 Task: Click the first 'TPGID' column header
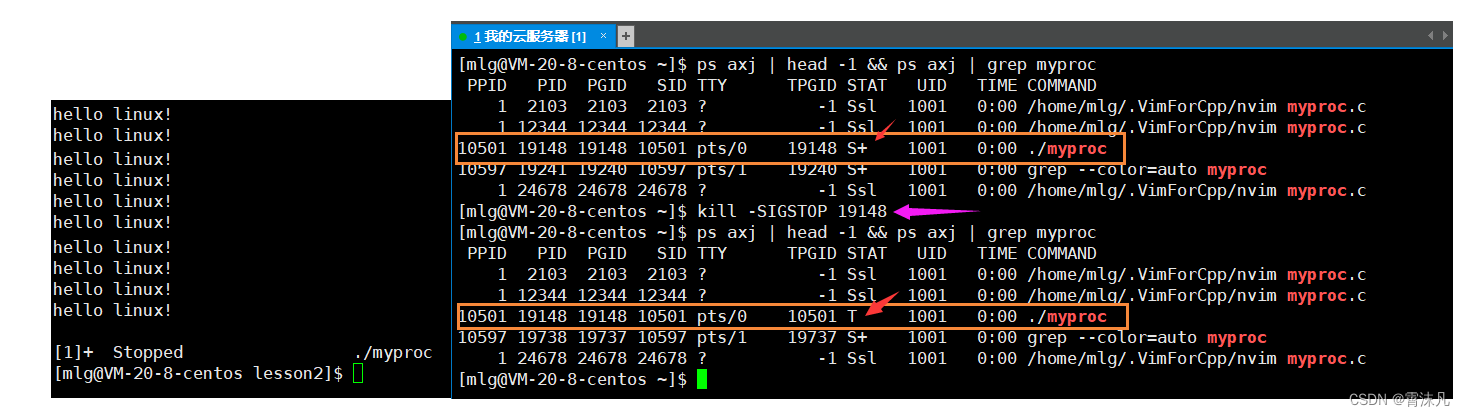pos(812,85)
